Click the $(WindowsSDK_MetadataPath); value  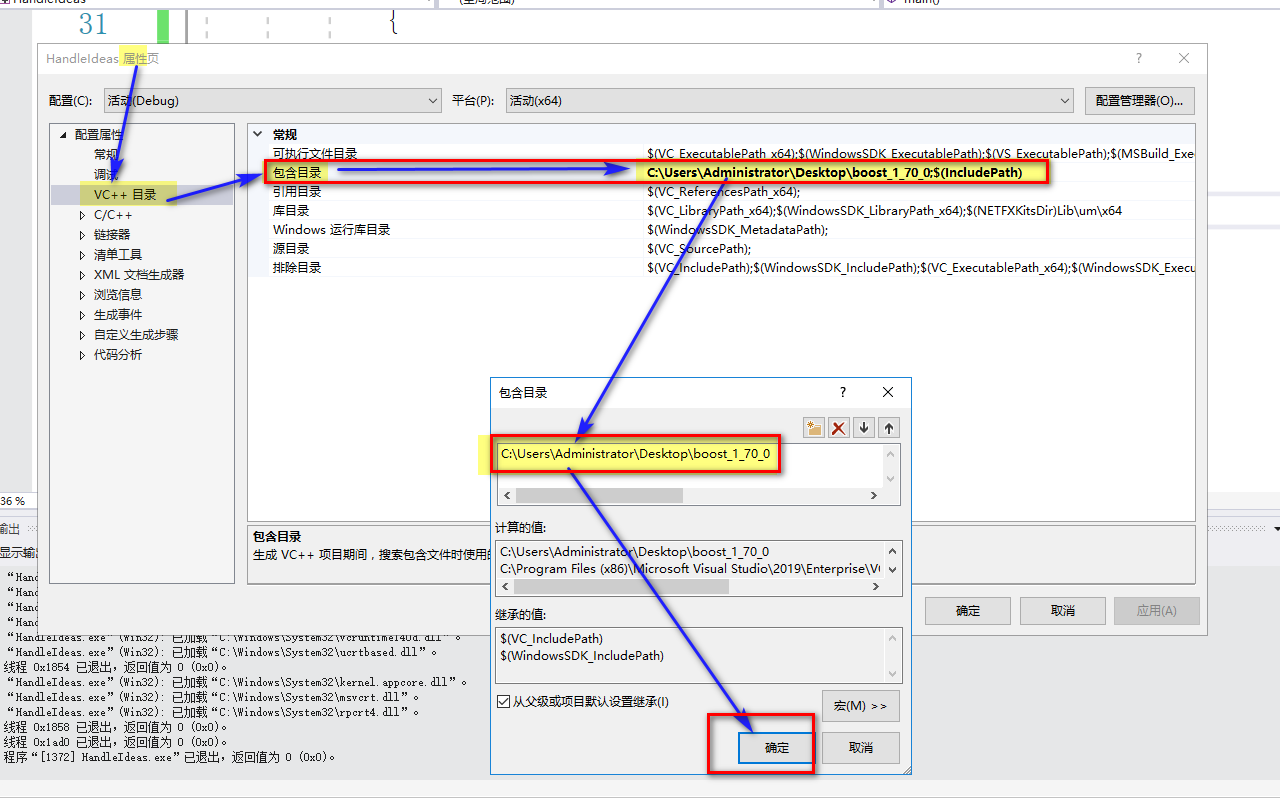[738, 230]
